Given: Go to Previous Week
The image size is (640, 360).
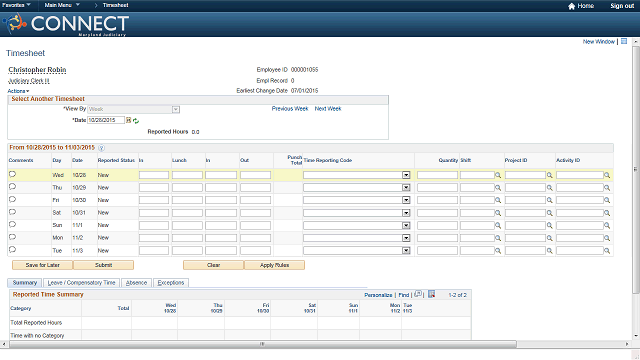Looking at the screenshot, I should pos(290,109).
